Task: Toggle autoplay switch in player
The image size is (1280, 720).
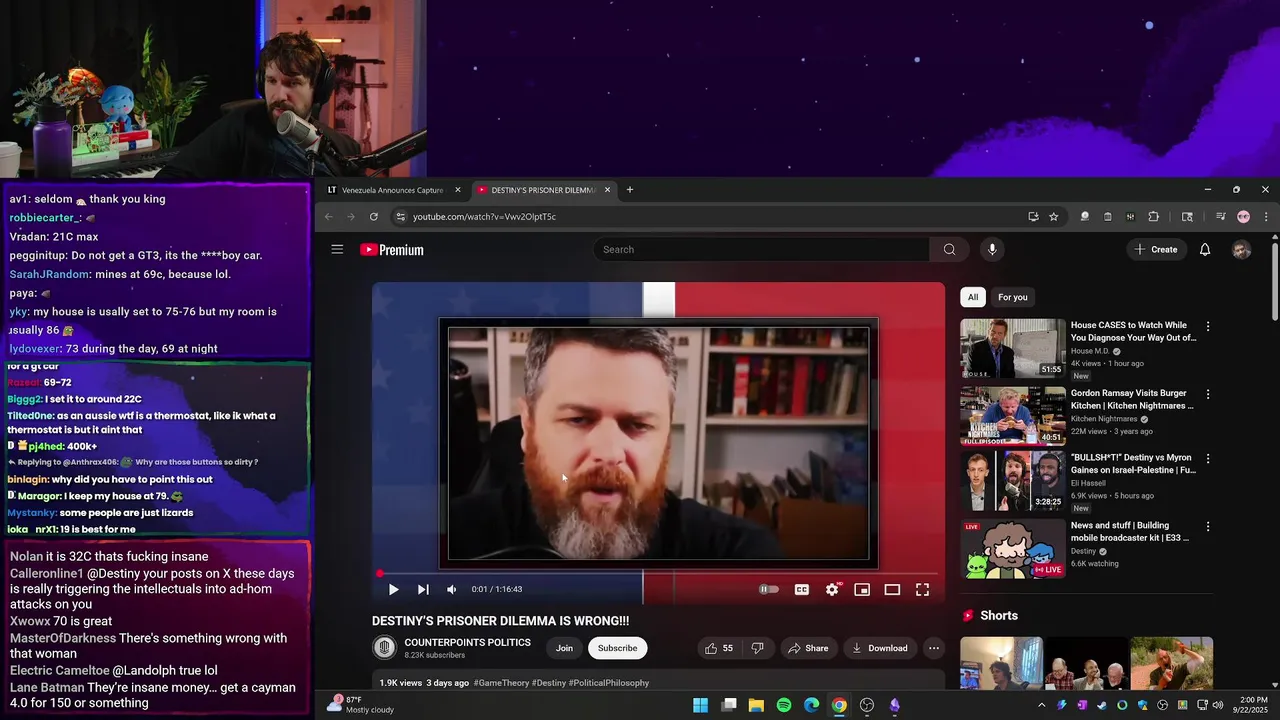Action: click(x=768, y=590)
